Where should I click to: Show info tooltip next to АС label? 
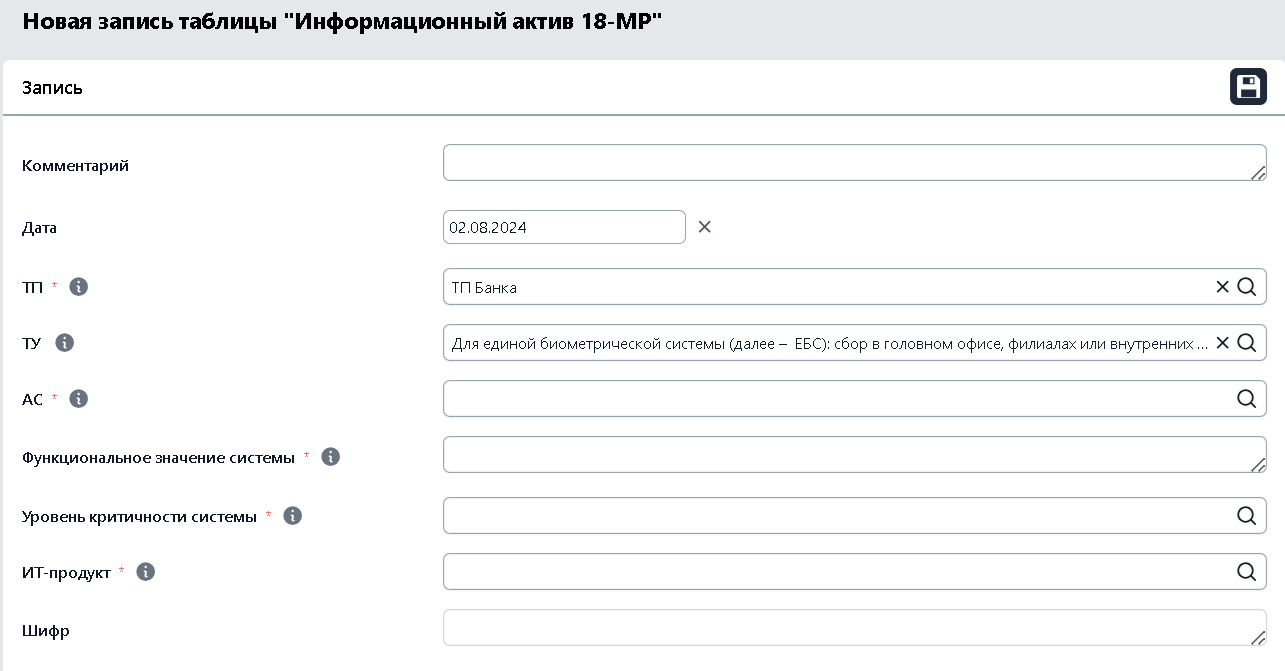pyautogui.click(x=79, y=399)
